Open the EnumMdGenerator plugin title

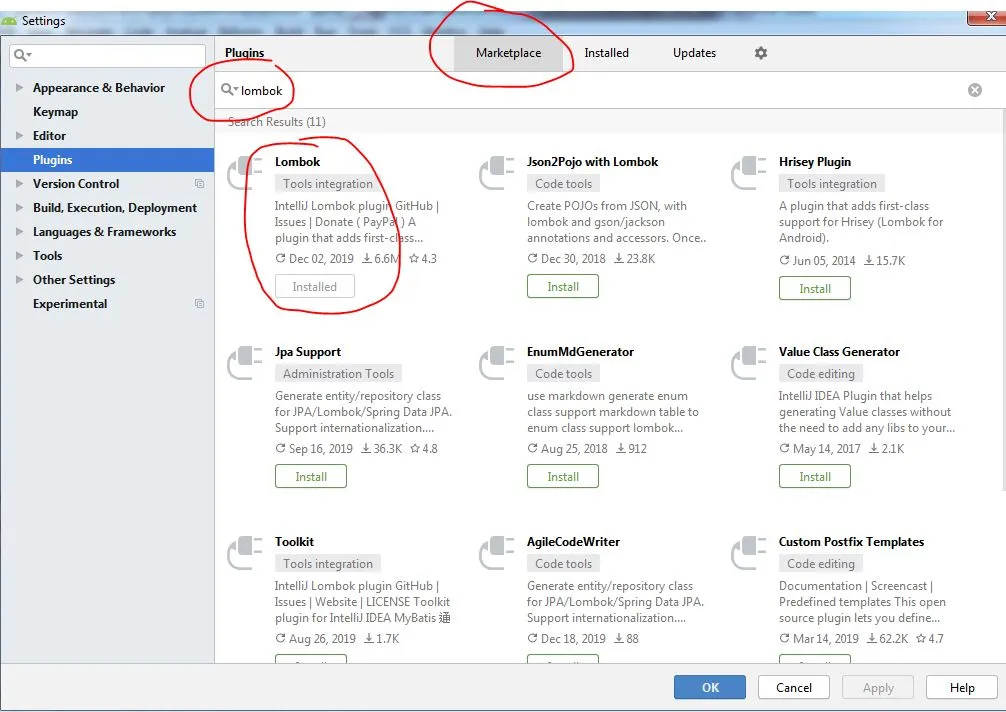[x=580, y=352]
